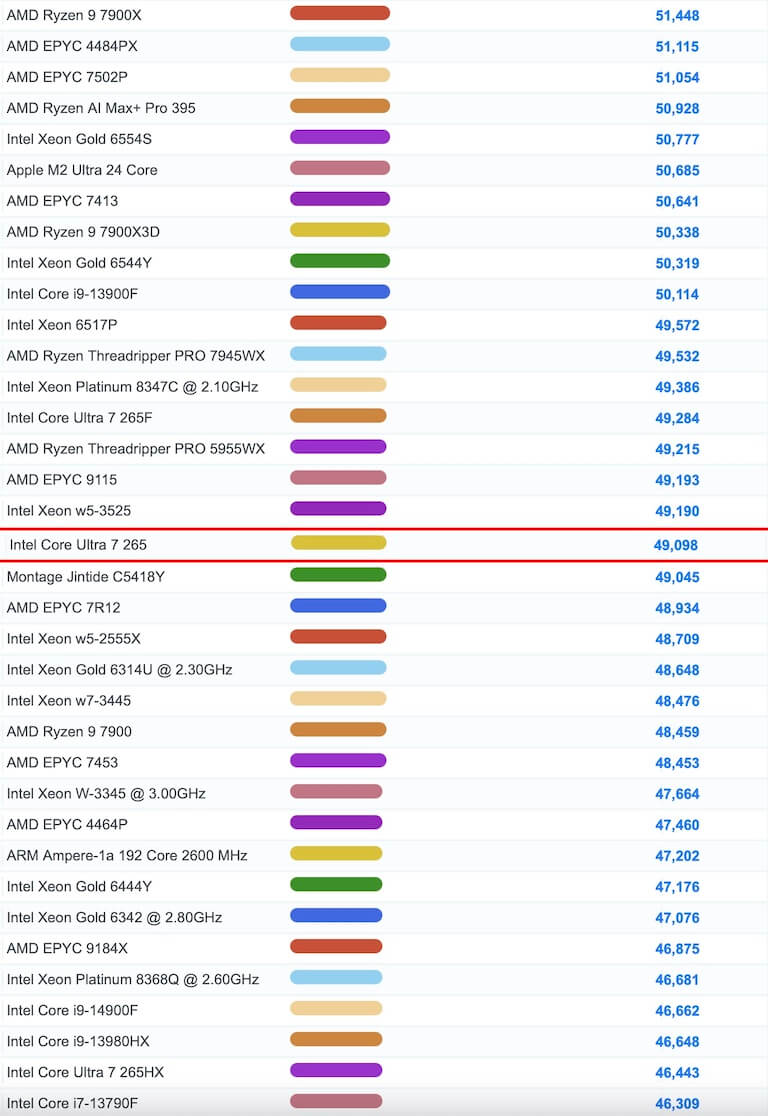Click the score 49,098 for Core Ultra 7 265
This screenshot has width=768, height=1116.
coord(675,545)
